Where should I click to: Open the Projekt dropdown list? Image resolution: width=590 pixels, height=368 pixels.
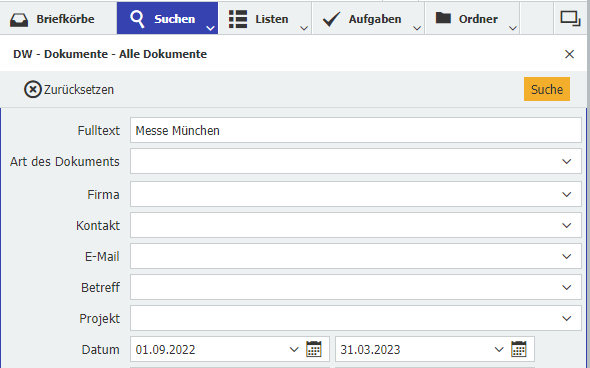(x=567, y=318)
